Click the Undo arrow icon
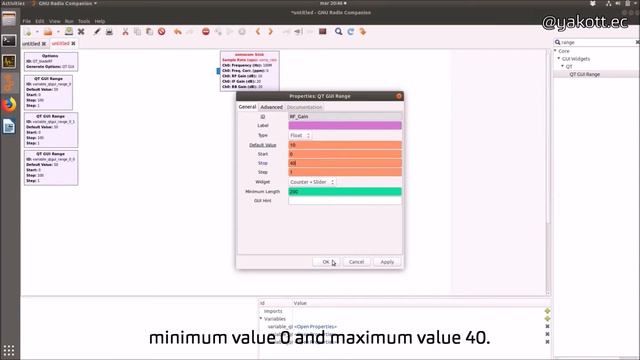 (x=178, y=31)
